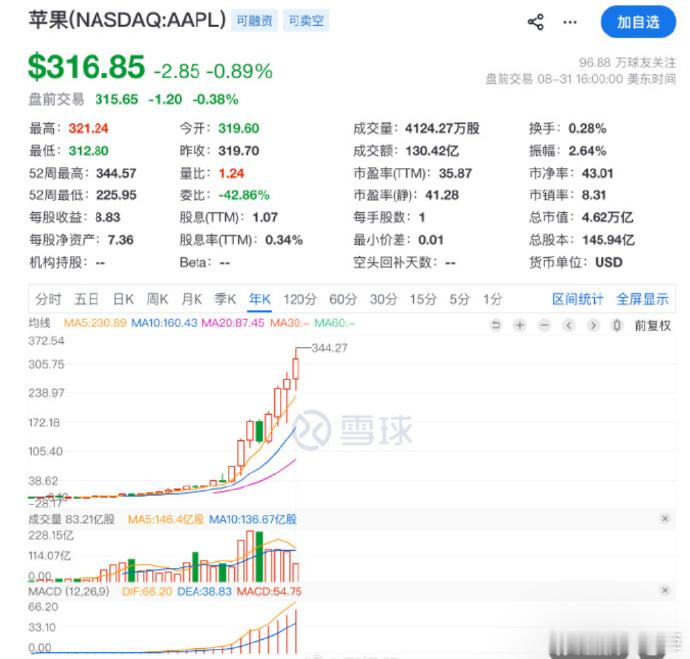Select the 年K chart tab

259,299
